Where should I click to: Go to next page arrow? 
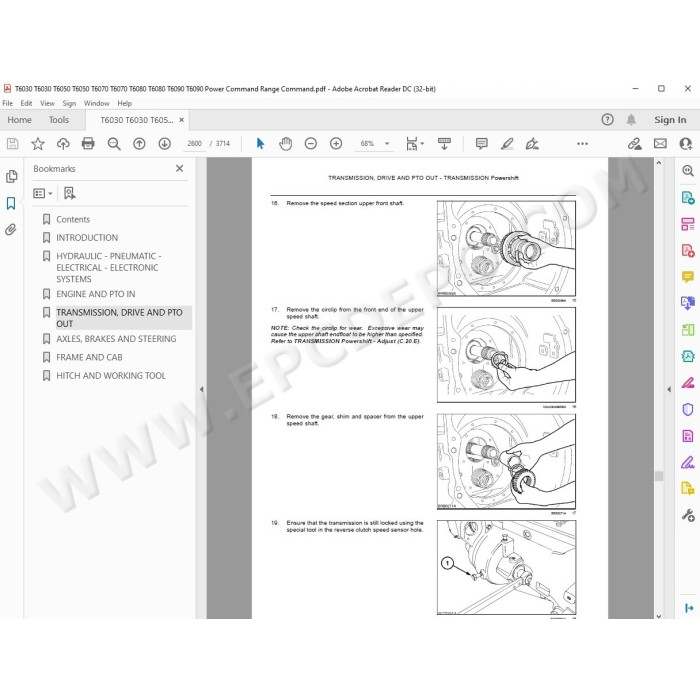coord(165,144)
